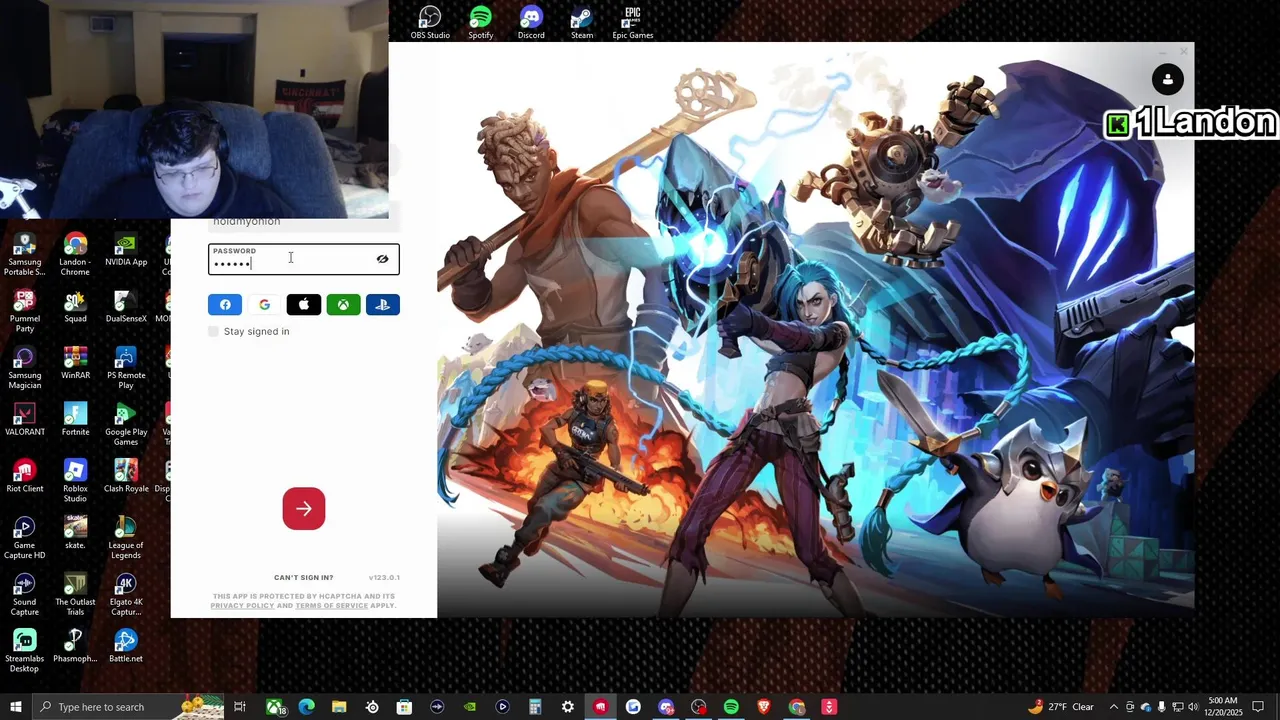1280x720 pixels.
Task: Open the Can't Sign In link
Action: [x=303, y=577]
